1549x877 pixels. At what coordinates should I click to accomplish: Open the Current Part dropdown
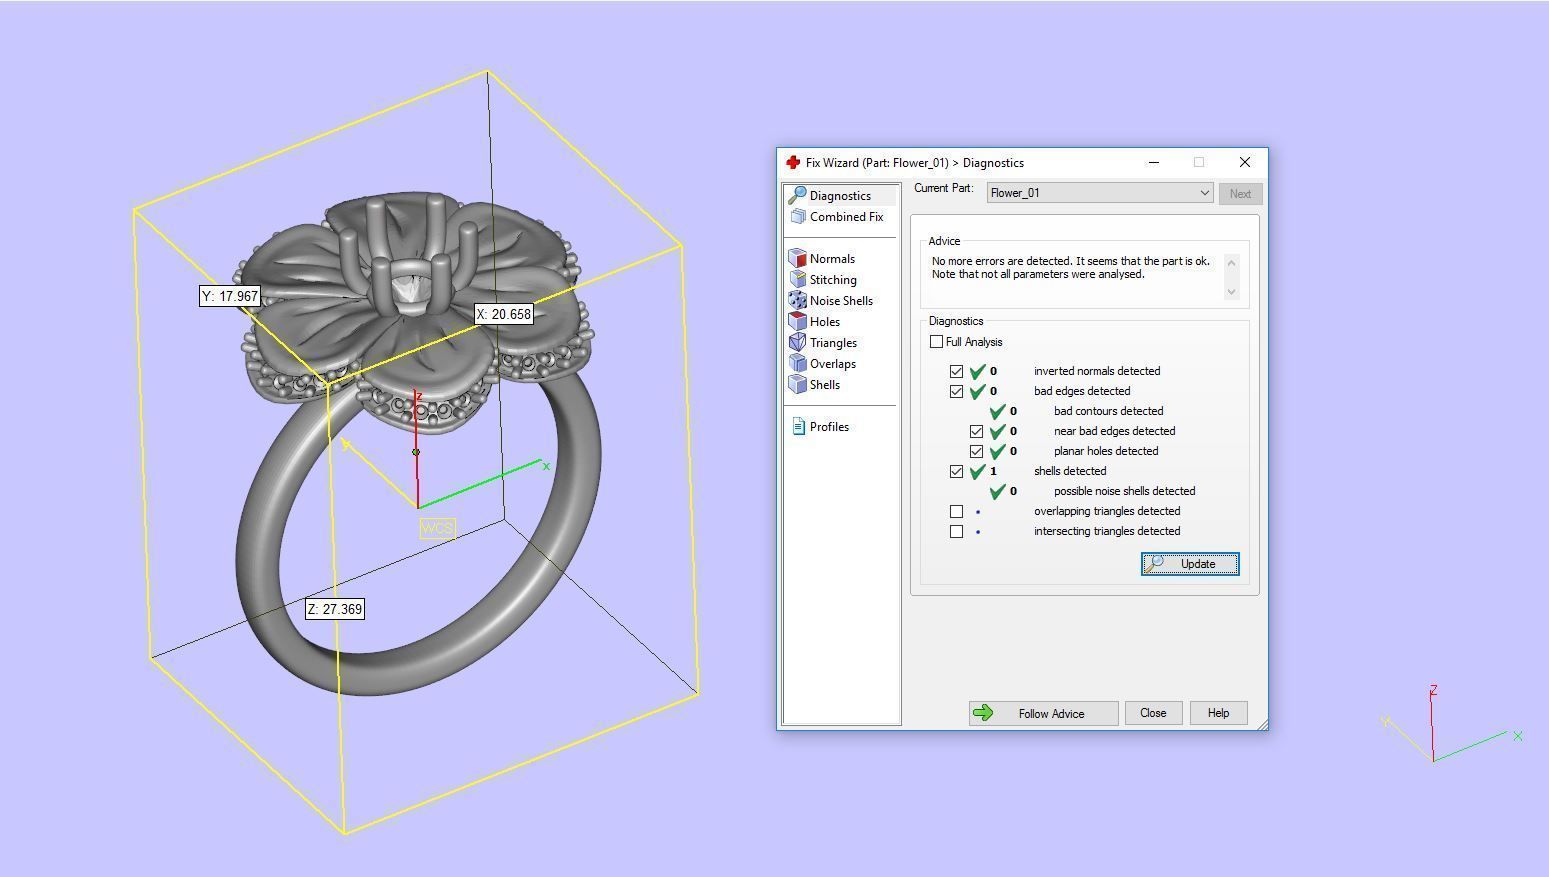click(1100, 193)
